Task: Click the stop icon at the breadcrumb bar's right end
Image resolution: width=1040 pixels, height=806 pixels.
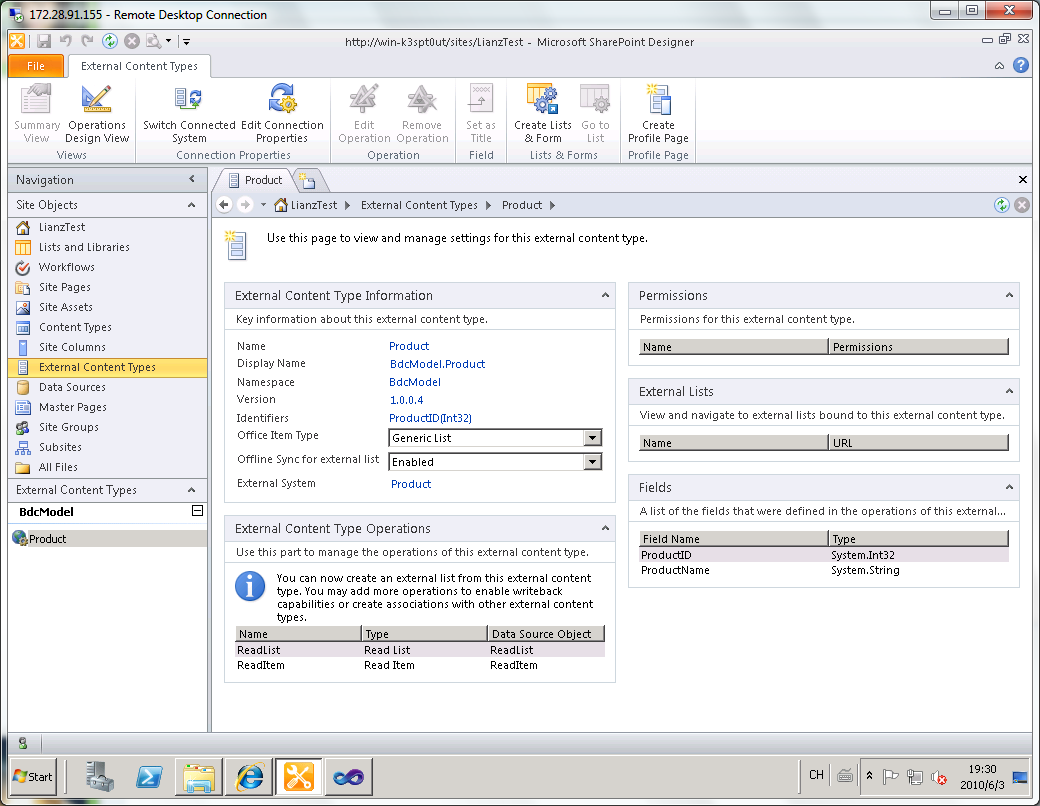Action: pos(1022,205)
